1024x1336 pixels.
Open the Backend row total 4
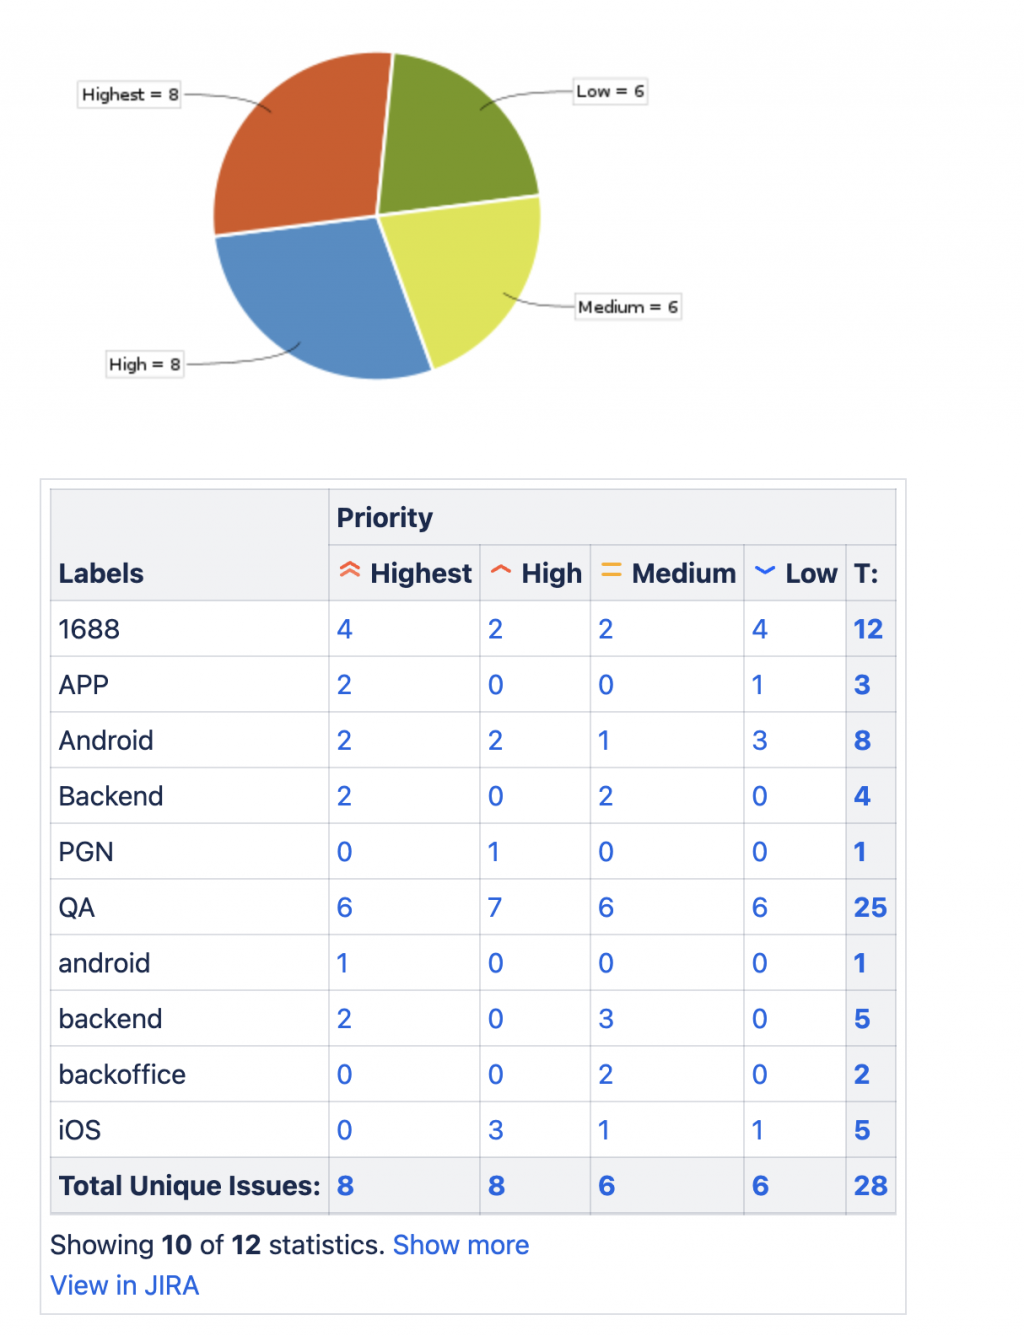pyautogui.click(x=862, y=797)
